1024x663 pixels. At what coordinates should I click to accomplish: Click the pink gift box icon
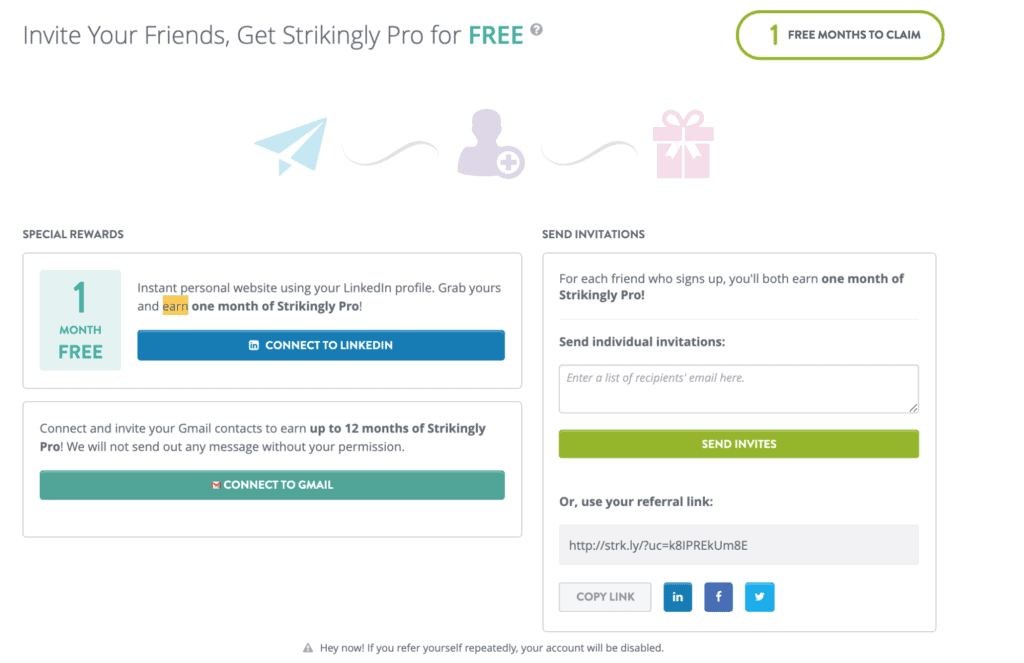point(683,144)
